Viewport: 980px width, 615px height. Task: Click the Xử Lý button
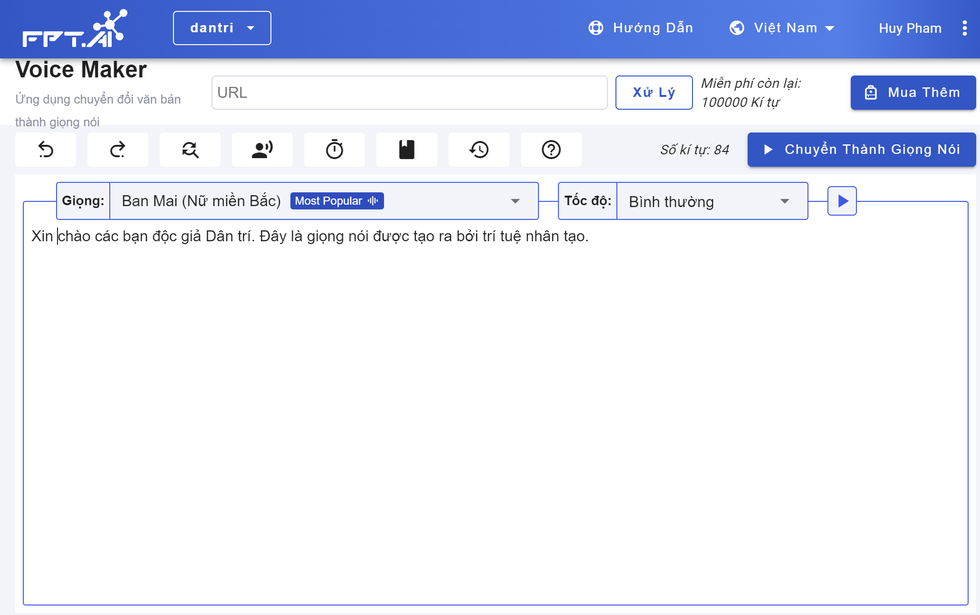coord(654,92)
